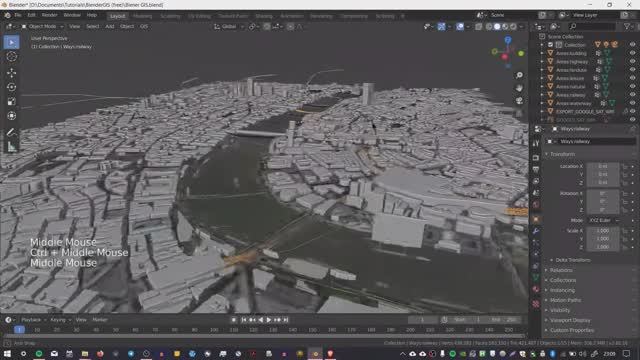Activate the Cursor tool
This screenshot has width=640, height=360.
[11, 57]
